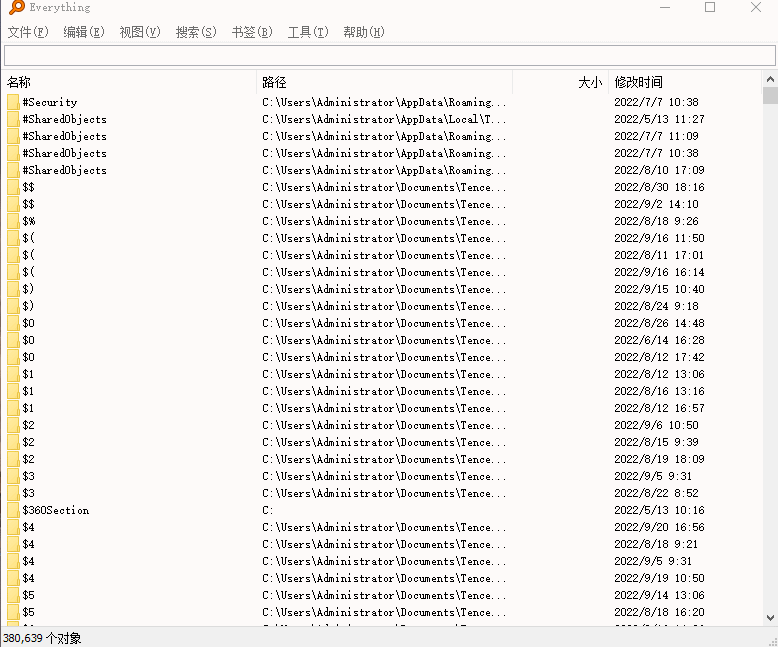Click folder icon of $0 dated 2022/6/14
The width and height of the screenshot is (778, 647).
coord(13,340)
